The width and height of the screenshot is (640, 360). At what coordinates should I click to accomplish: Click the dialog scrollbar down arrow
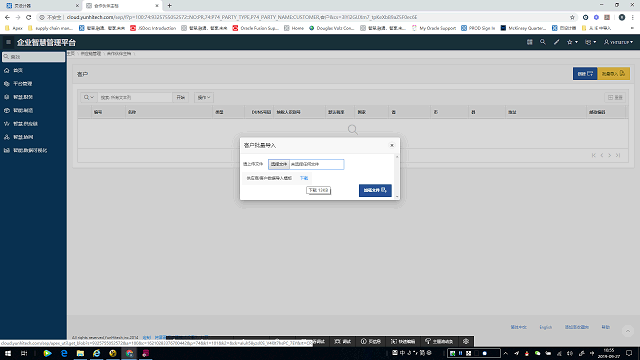[397, 197]
